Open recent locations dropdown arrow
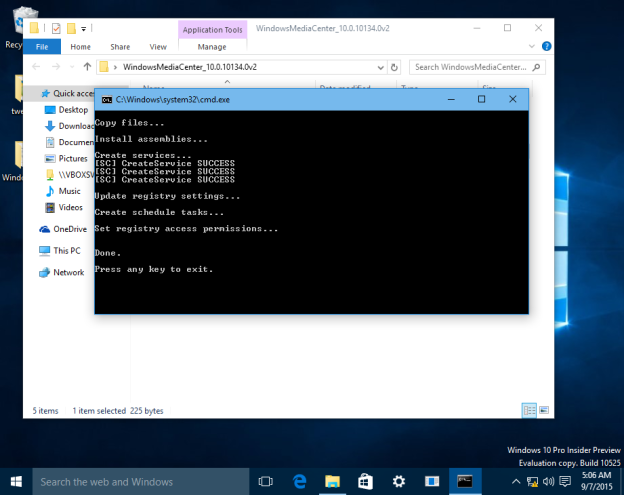 [x=72, y=67]
